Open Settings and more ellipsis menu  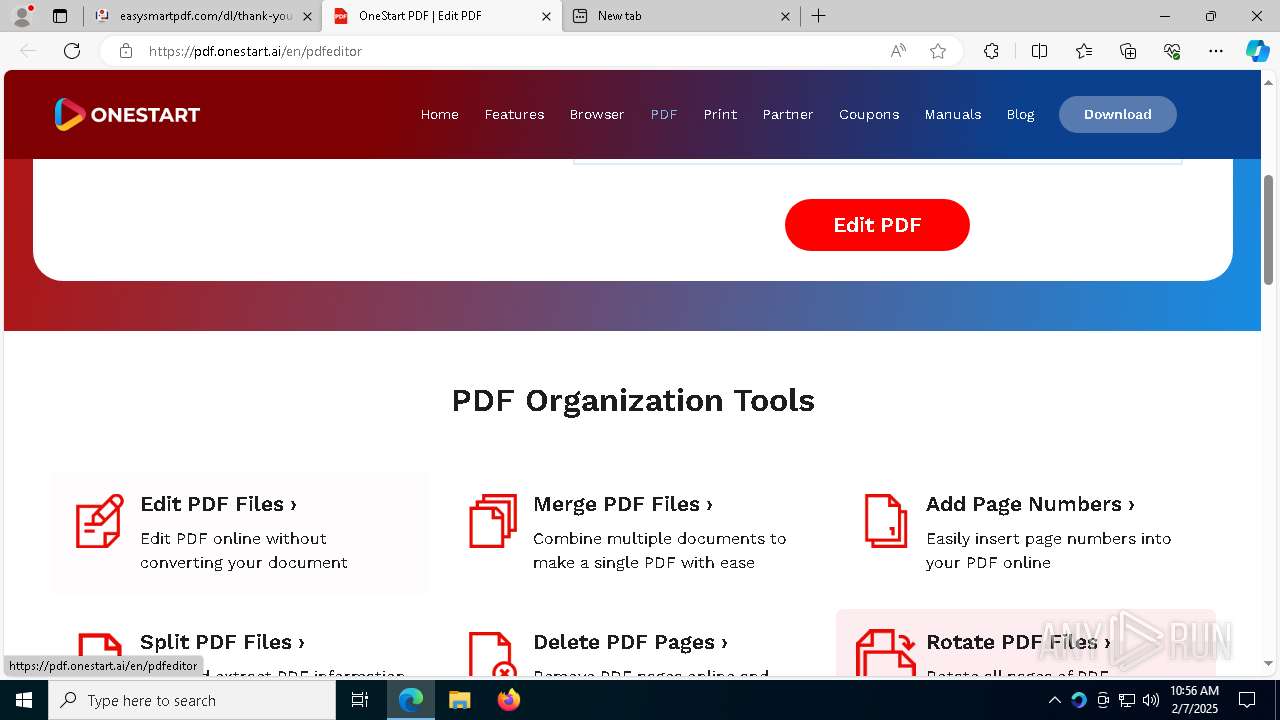click(x=1216, y=51)
